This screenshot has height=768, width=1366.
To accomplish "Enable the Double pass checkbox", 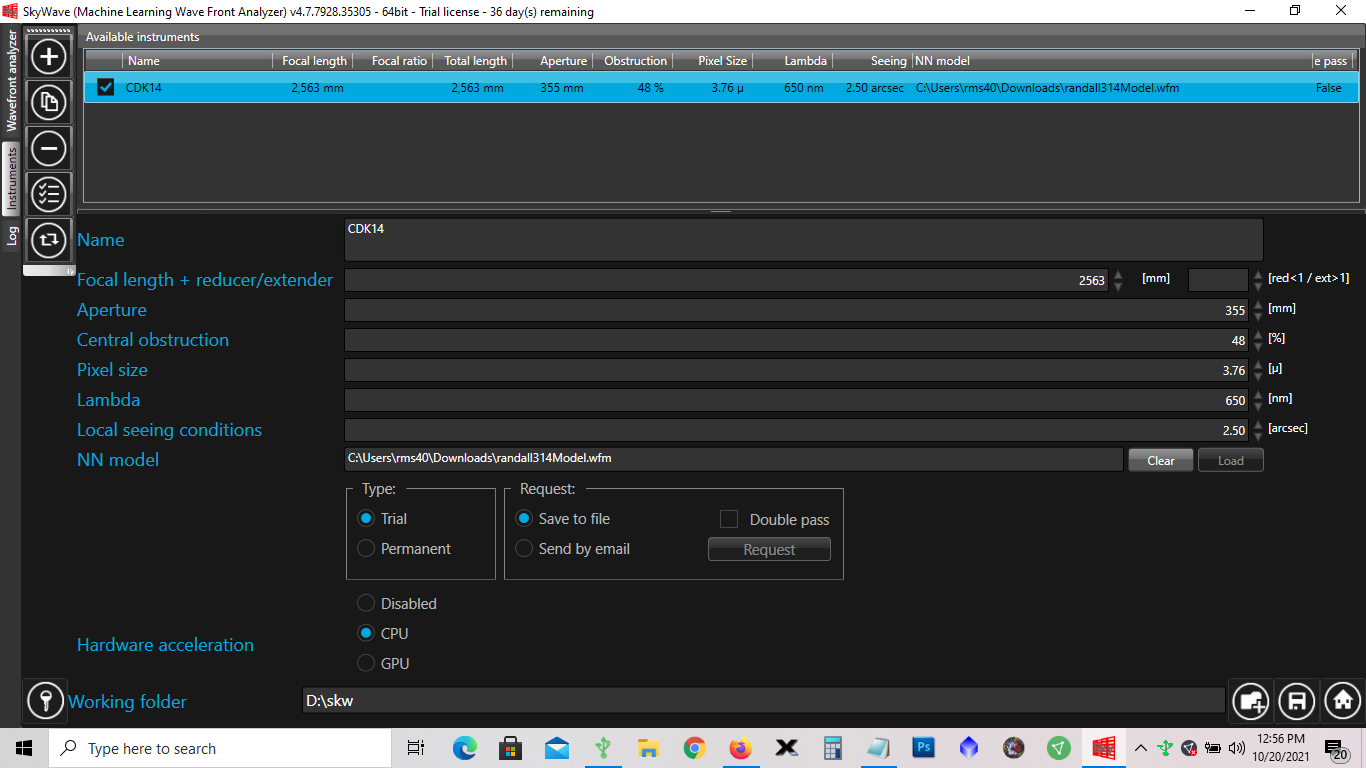I will pyautogui.click(x=729, y=519).
